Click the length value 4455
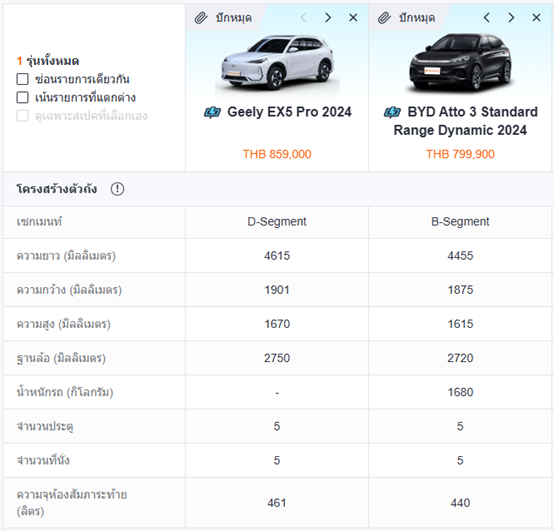The image size is (554, 531). coord(460,255)
